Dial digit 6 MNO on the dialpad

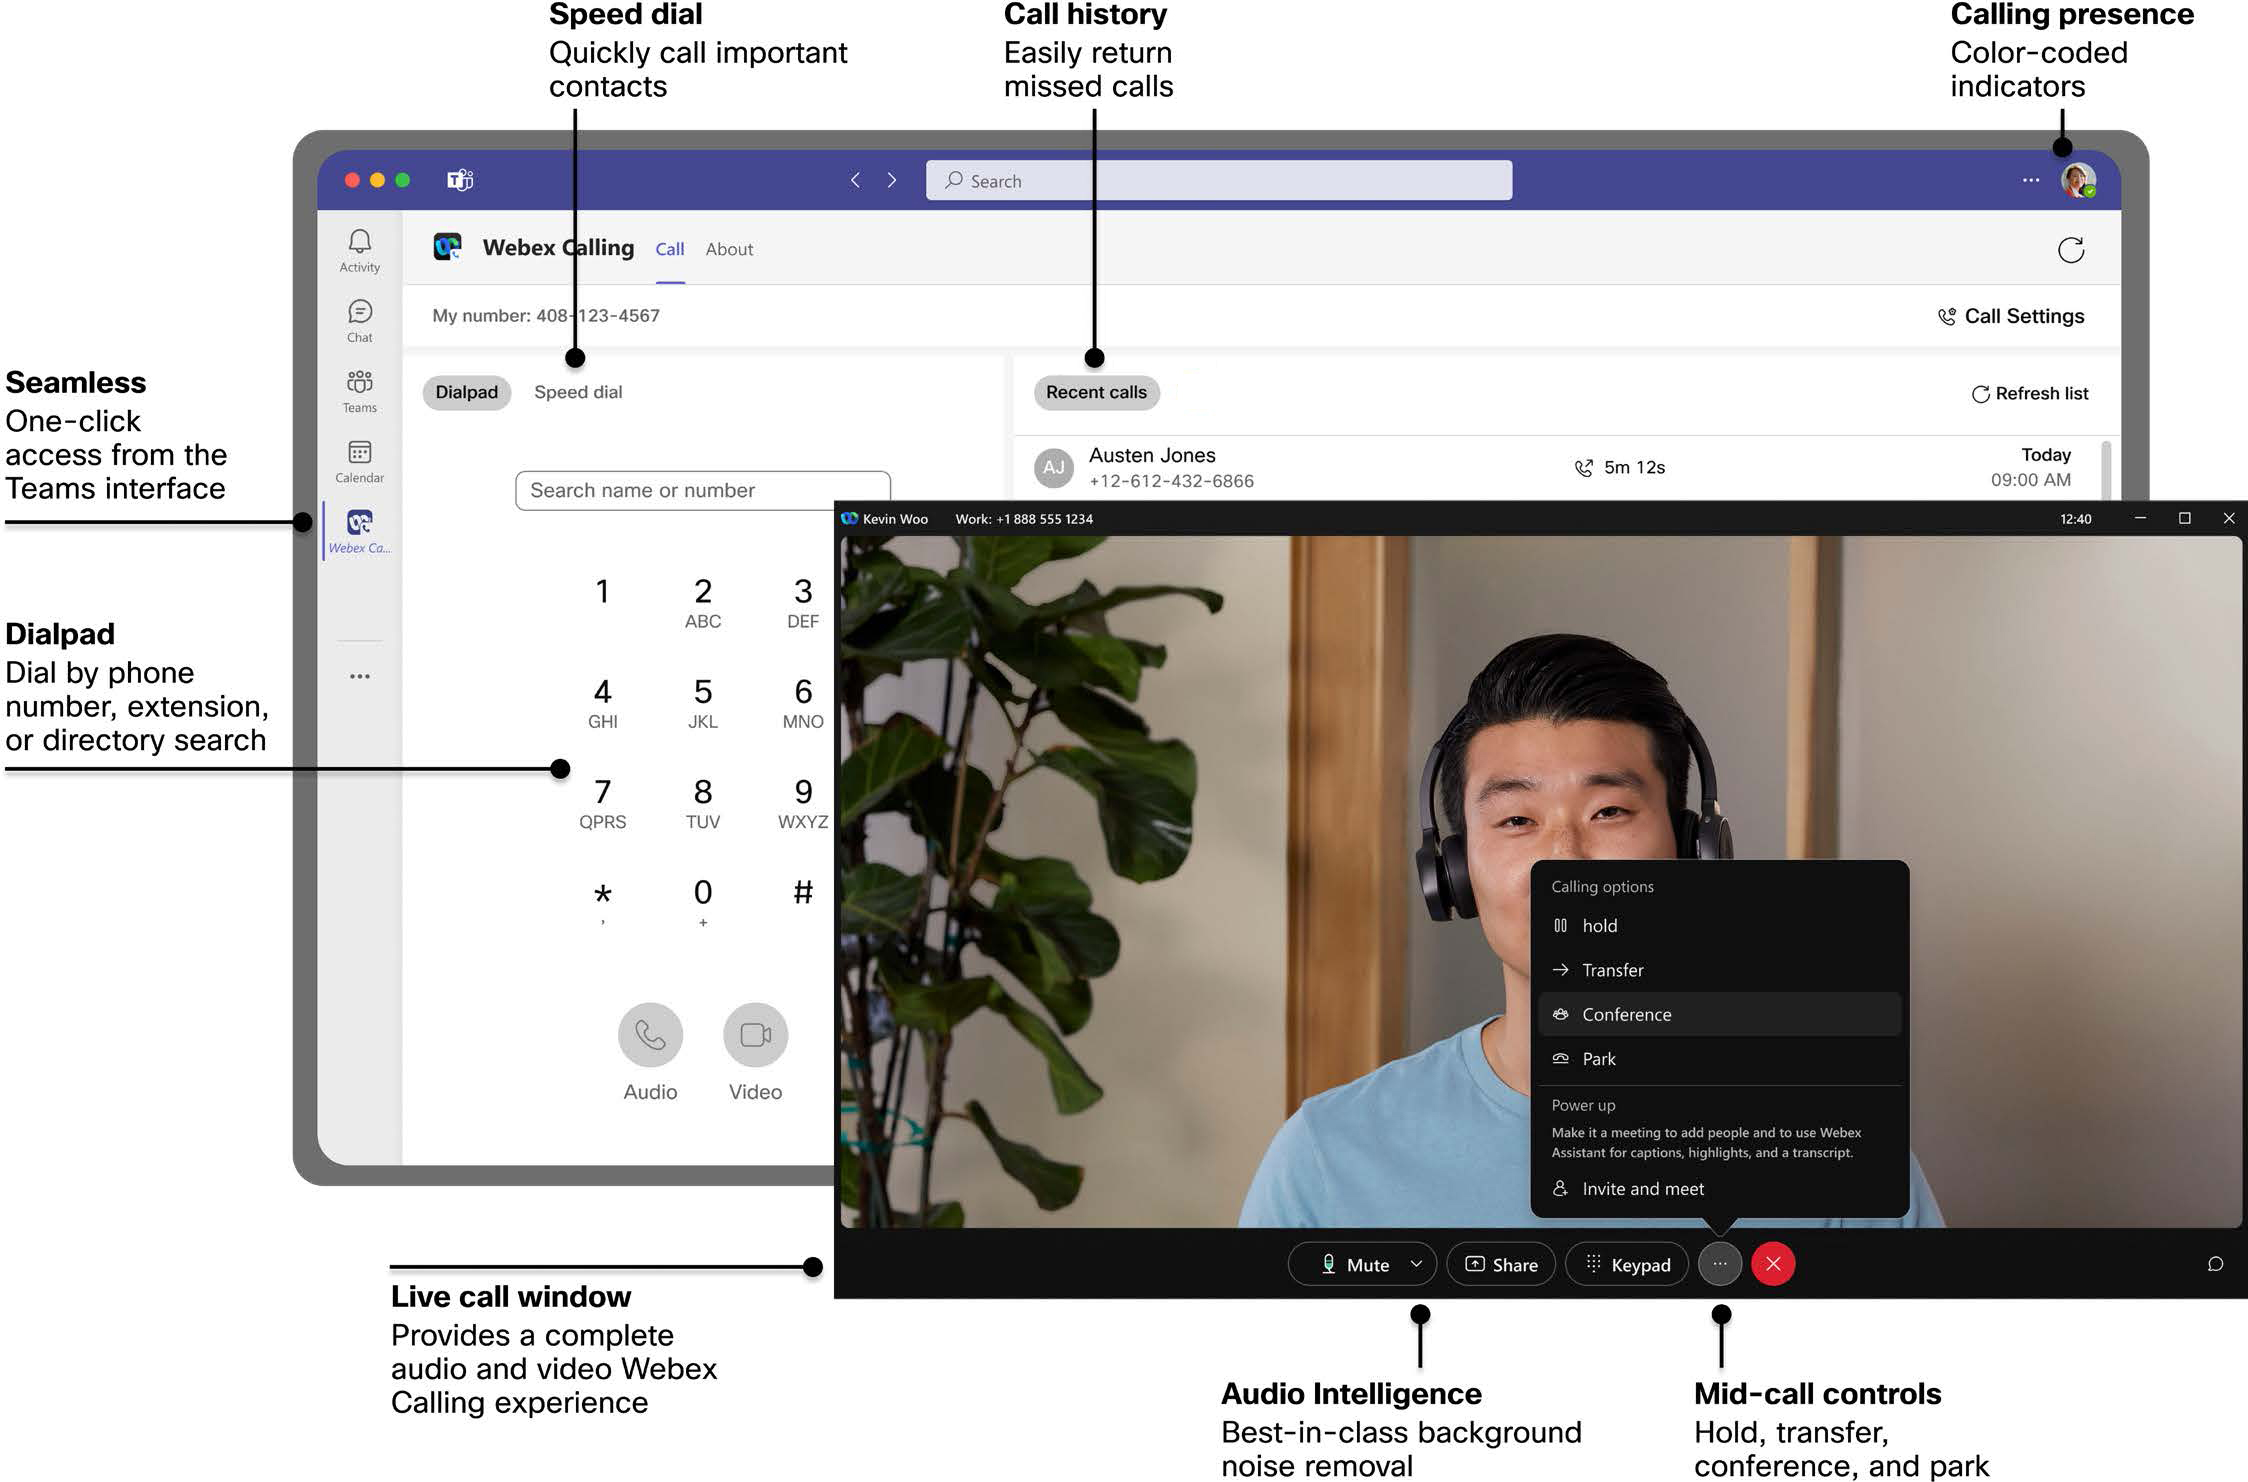pyautogui.click(x=803, y=703)
